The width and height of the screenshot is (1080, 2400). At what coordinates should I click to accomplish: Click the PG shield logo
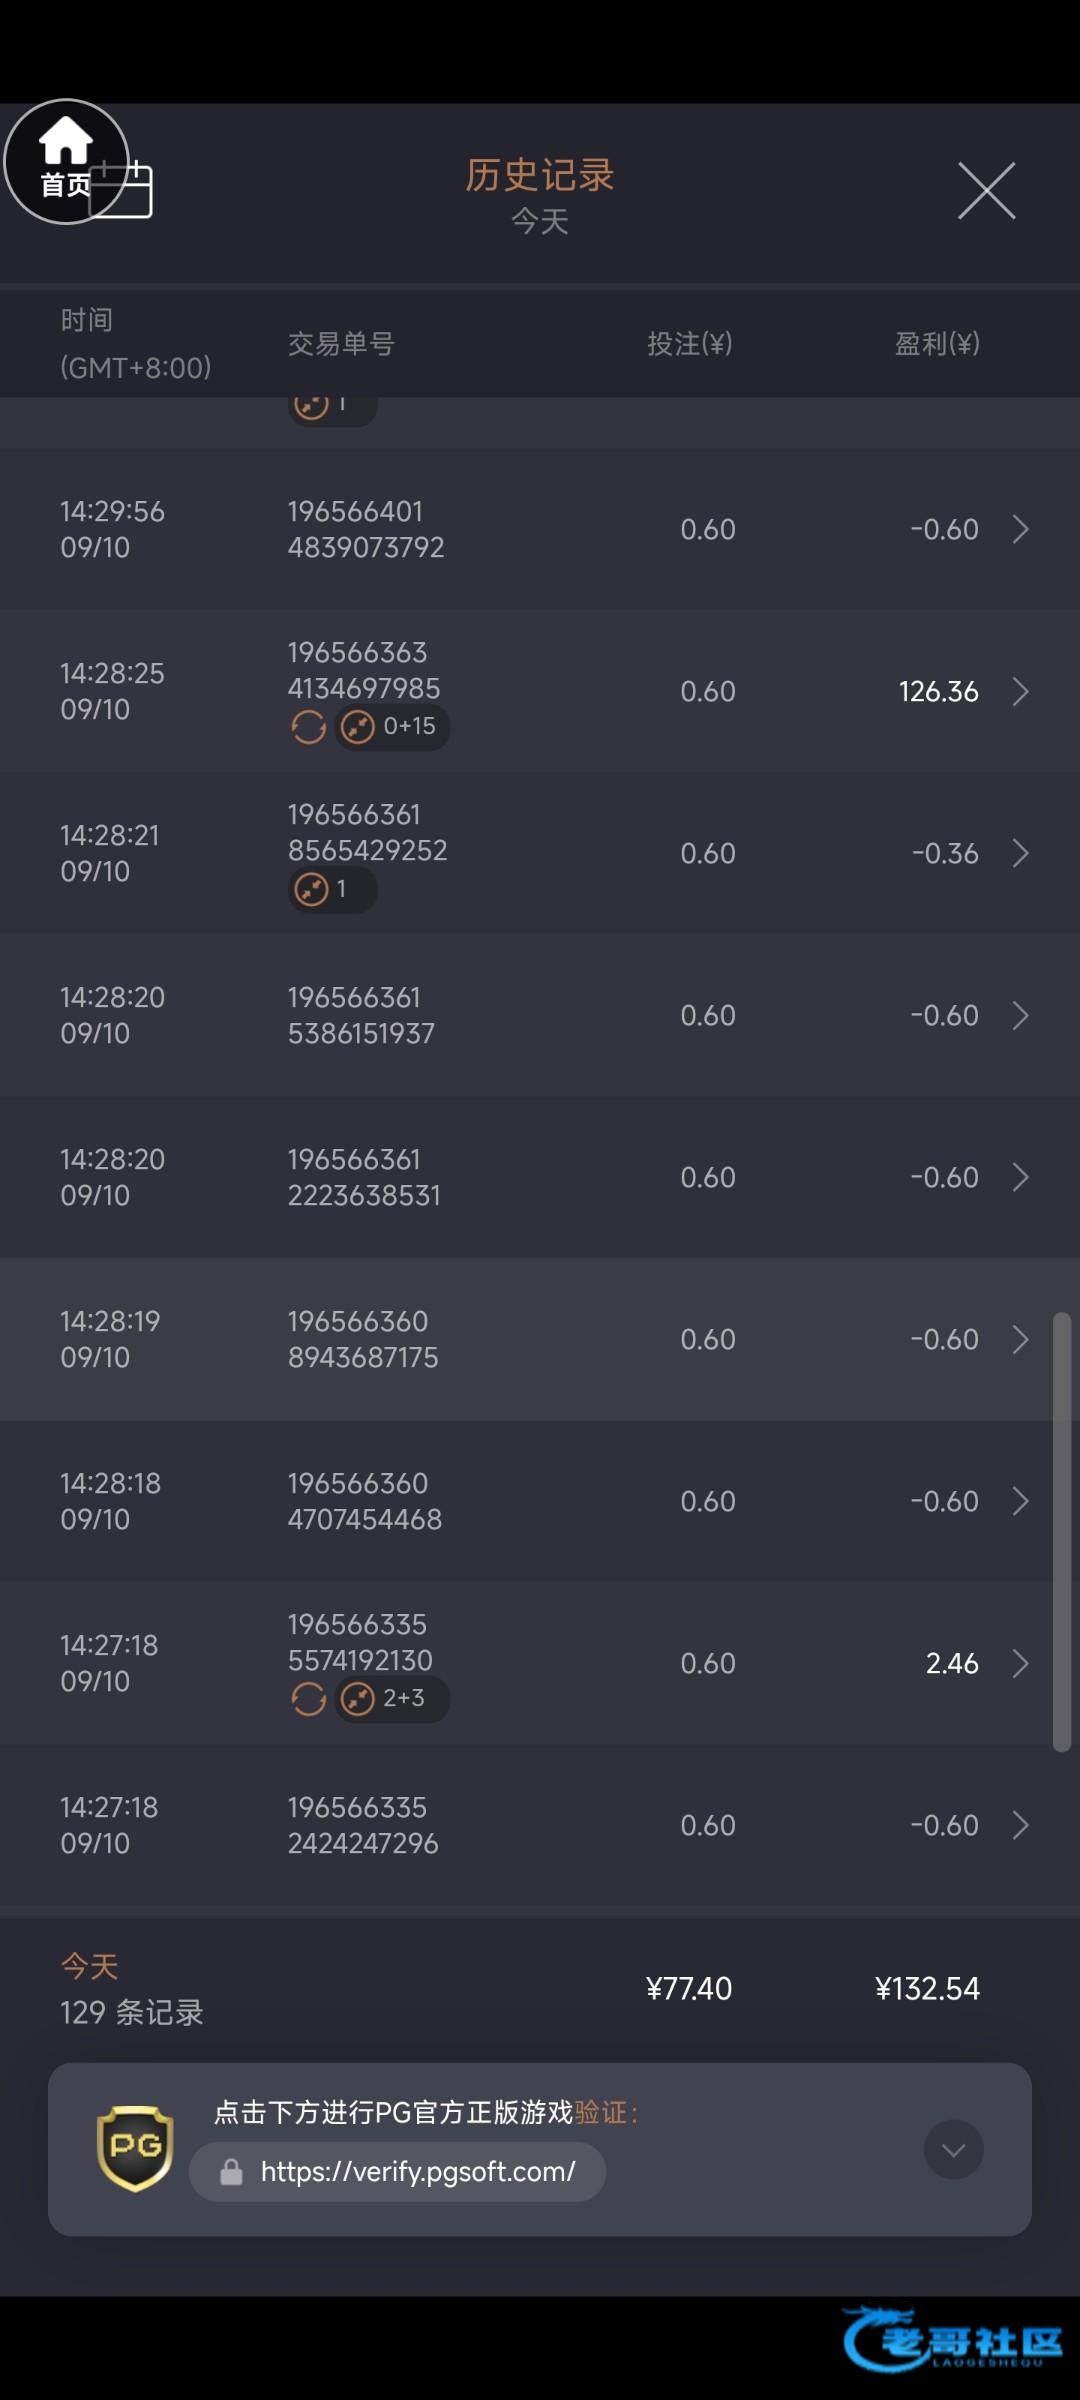(135, 2148)
